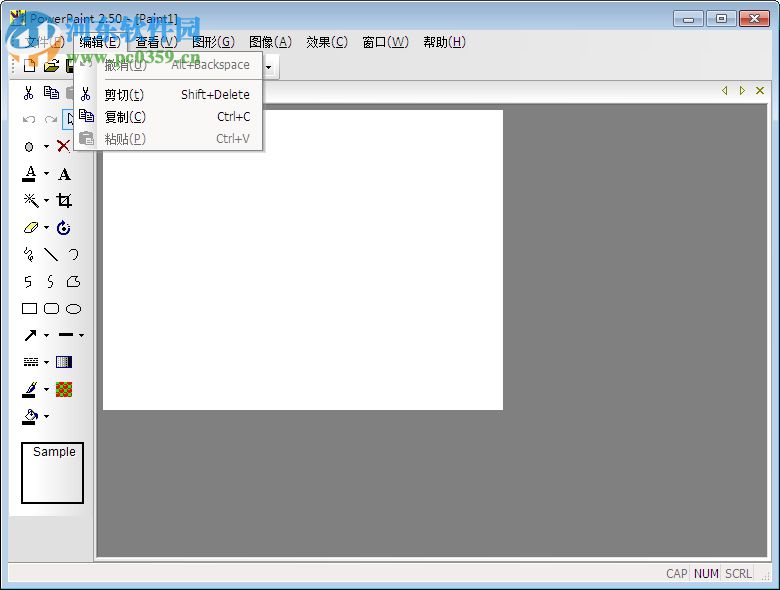Go to next document tab arrow
Viewport: 780px width, 590px height.
coord(742,91)
